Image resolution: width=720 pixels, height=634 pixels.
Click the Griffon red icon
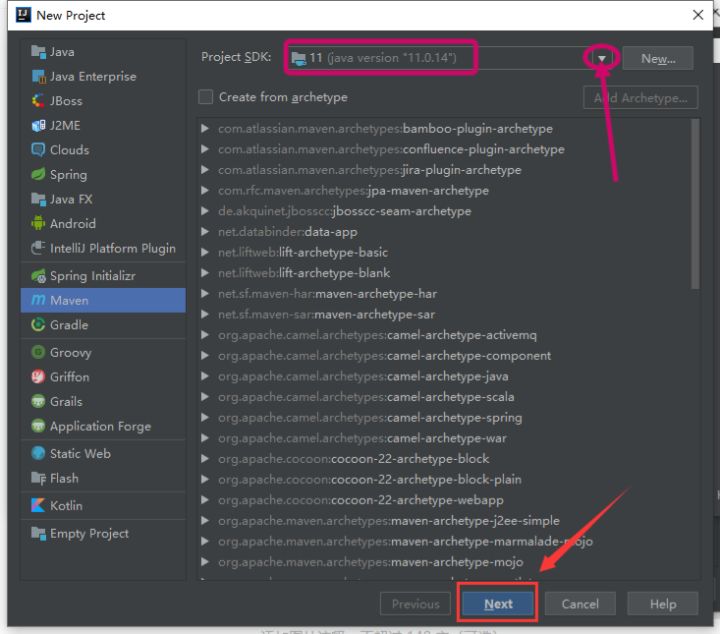(38, 377)
